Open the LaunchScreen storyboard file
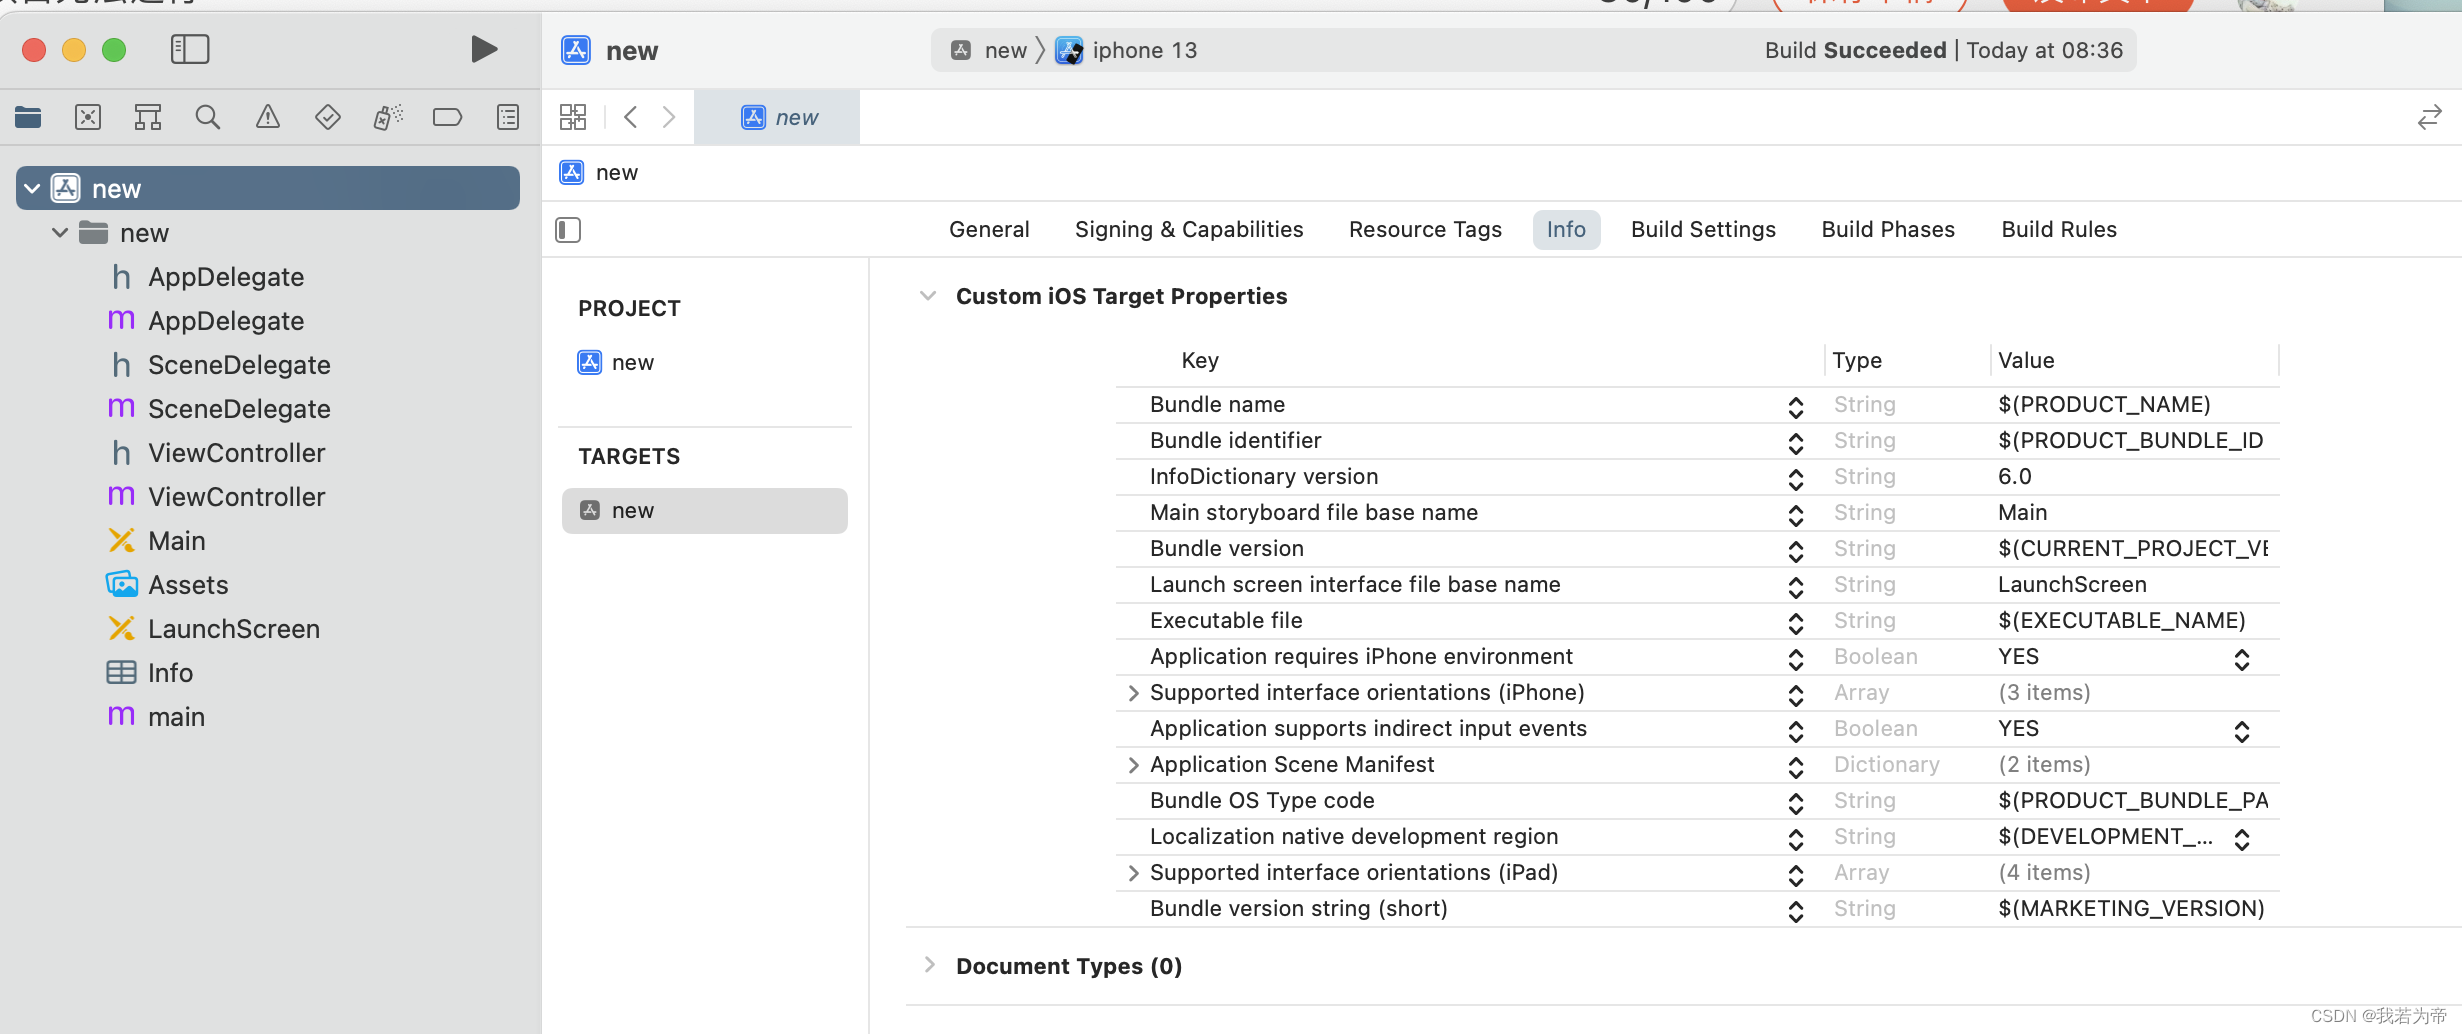Image resolution: width=2462 pixels, height=1034 pixels. (233, 629)
